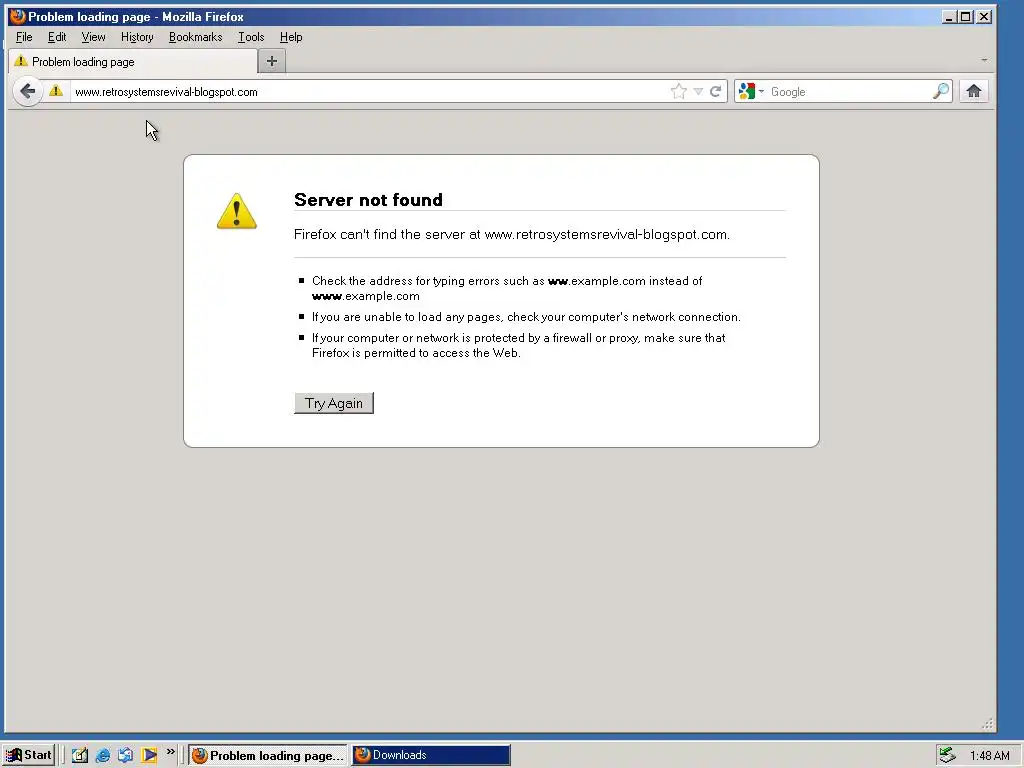Click the Try Again button
1024x768 pixels.
(x=334, y=403)
